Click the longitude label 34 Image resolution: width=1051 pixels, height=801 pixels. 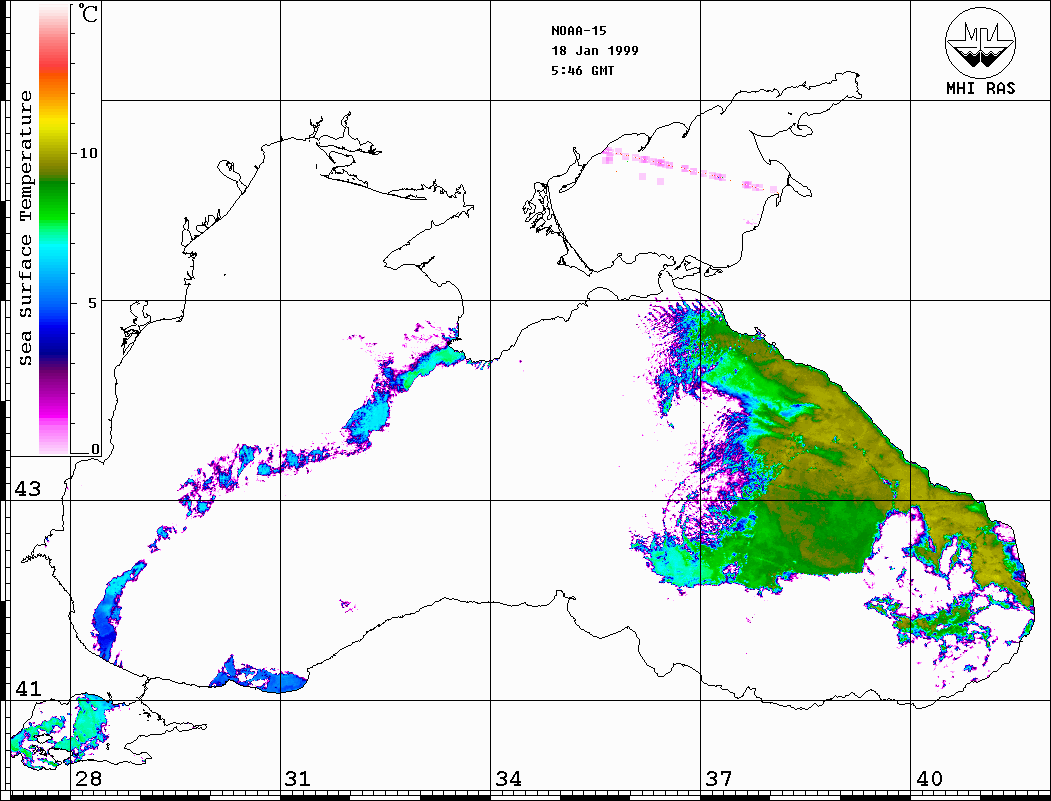508,778
